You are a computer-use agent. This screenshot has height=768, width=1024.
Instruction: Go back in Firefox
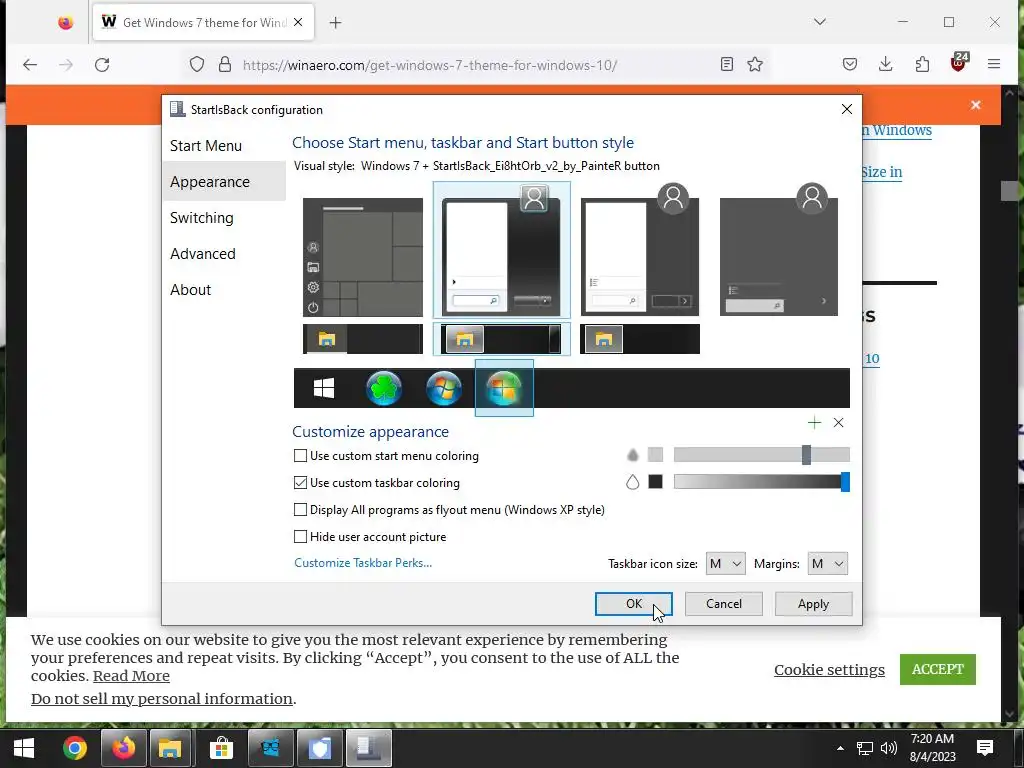pyautogui.click(x=30, y=65)
